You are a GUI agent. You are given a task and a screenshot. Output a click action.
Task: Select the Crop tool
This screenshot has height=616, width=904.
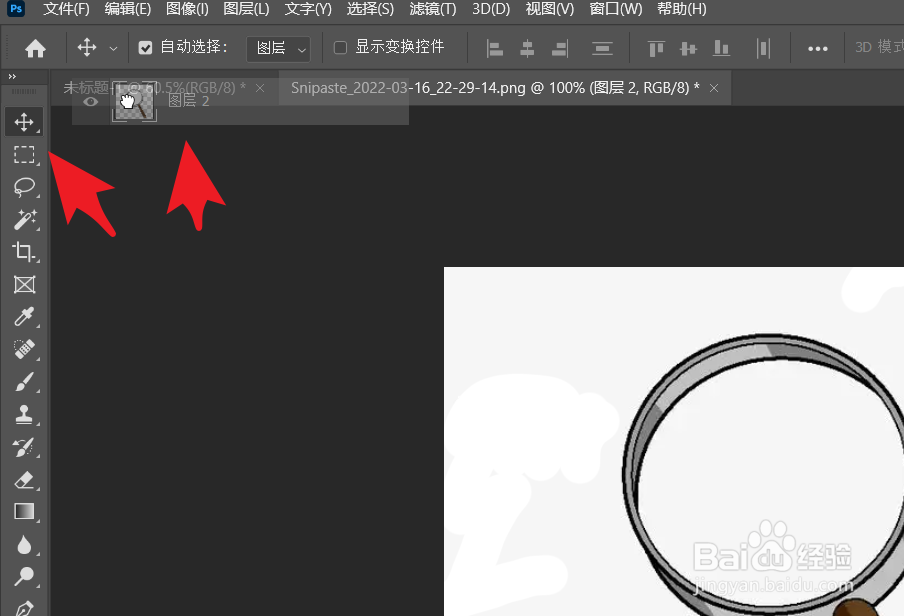tap(24, 253)
